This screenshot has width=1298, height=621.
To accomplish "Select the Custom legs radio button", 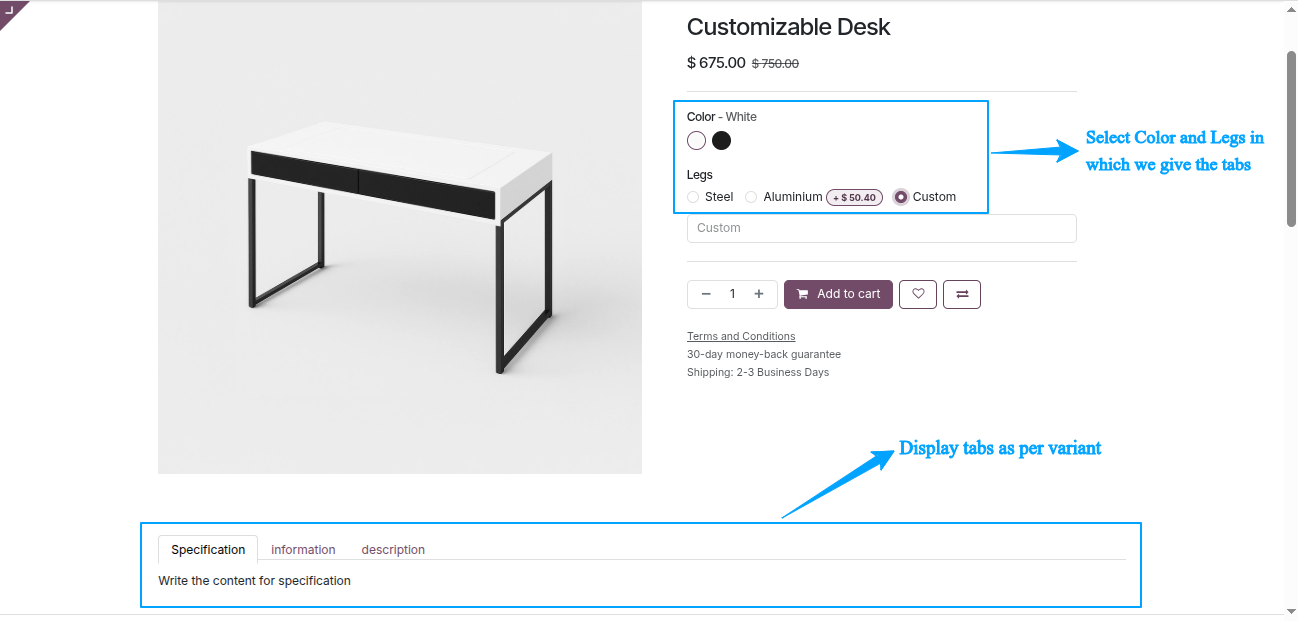I will [x=901, y=197].
